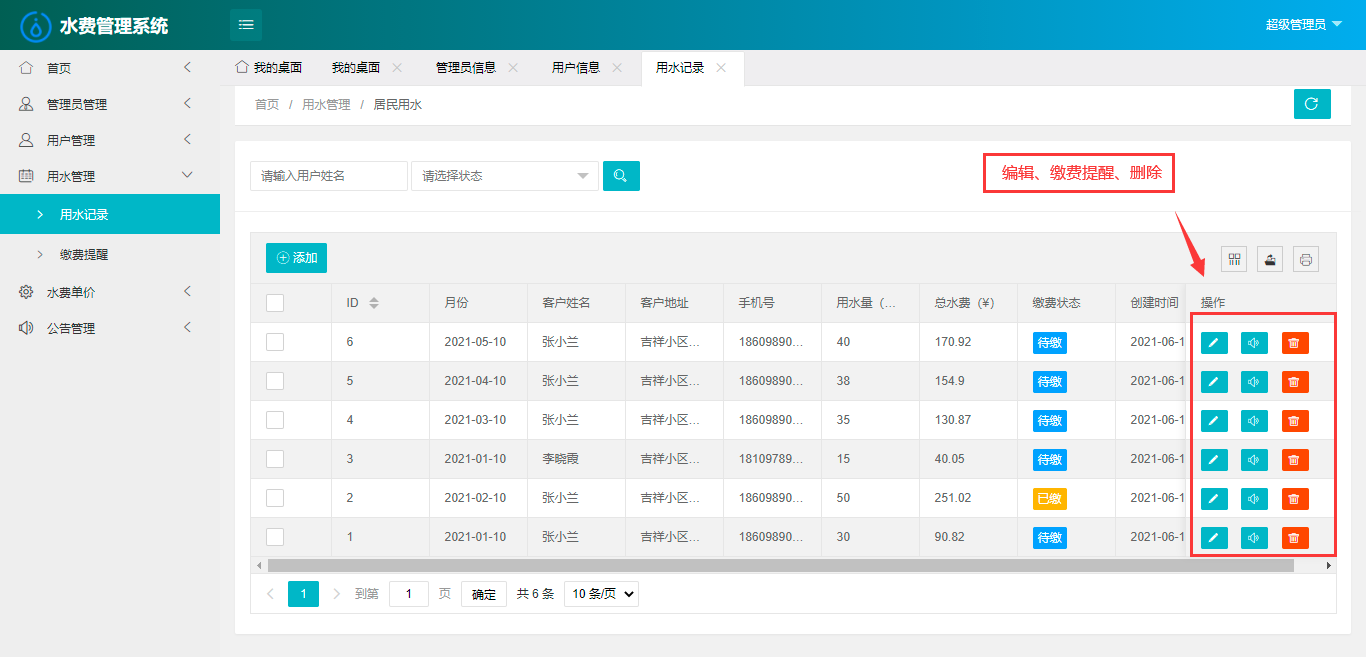Screen dimensions: 1366x657
Task: Click the print icon above the table
Action: (x=1306, y=260)
